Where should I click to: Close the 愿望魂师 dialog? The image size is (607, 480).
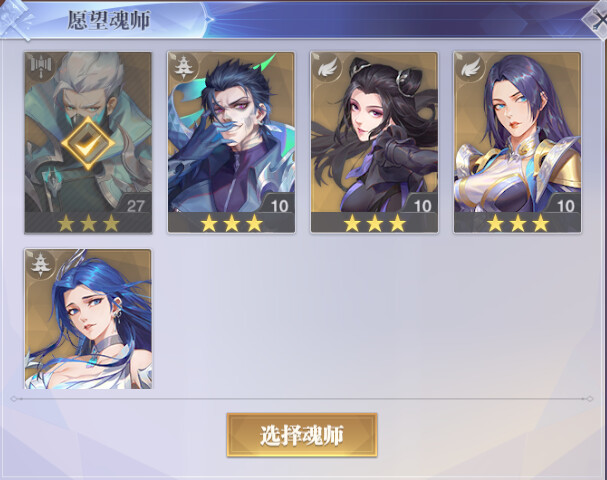(x=597, y=18)
